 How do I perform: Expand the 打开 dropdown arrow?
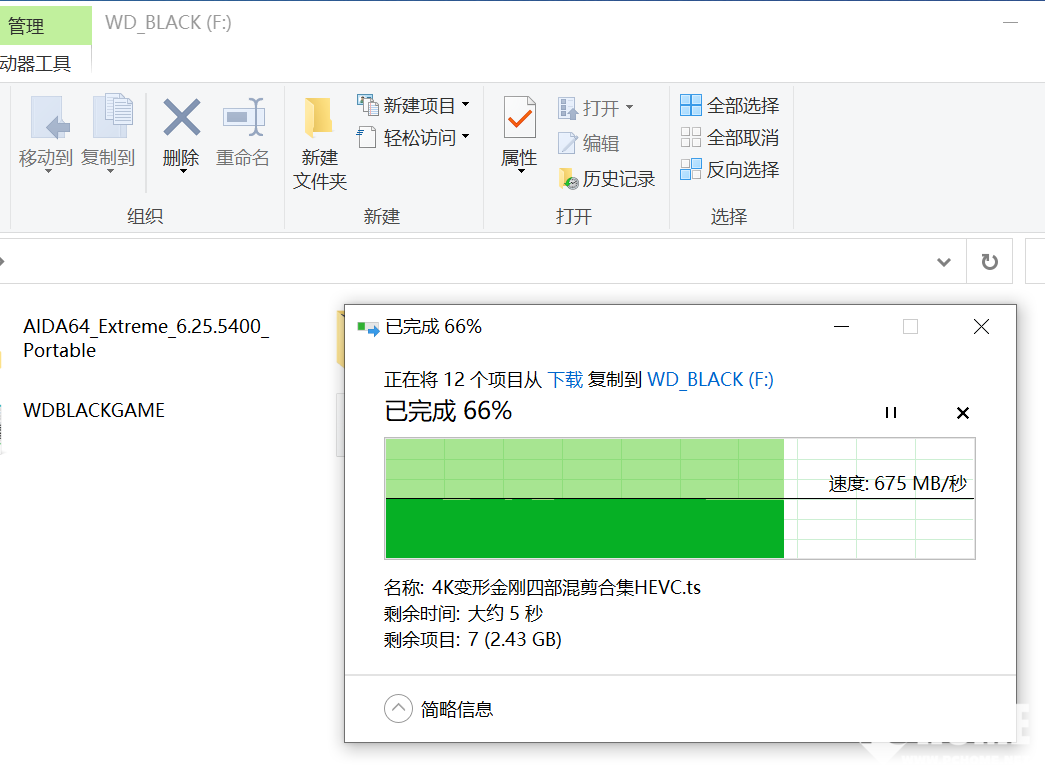click(x=629, y=107)
